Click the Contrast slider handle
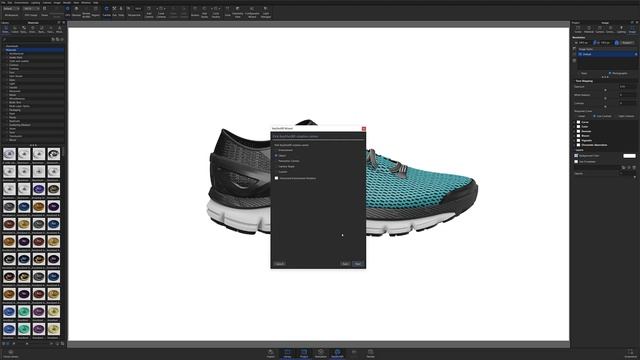This screenshot has height=360, width=640. pyautogui.click(x=605, y=106)
